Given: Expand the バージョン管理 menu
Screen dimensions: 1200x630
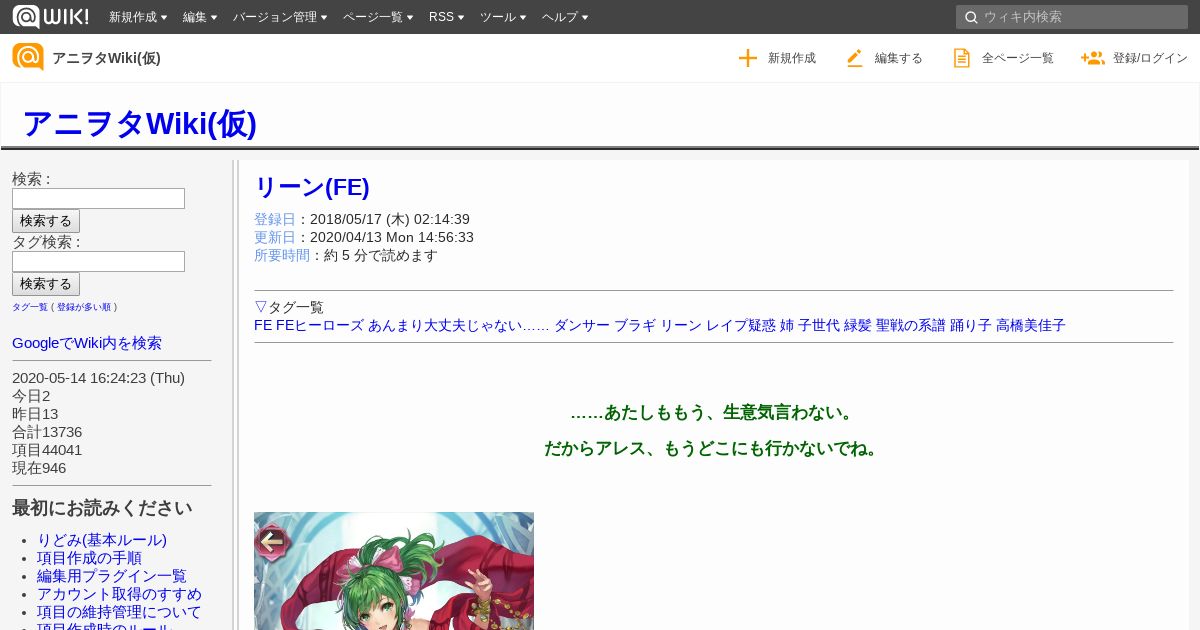Looking at the screenshot, I should point(280,17).
